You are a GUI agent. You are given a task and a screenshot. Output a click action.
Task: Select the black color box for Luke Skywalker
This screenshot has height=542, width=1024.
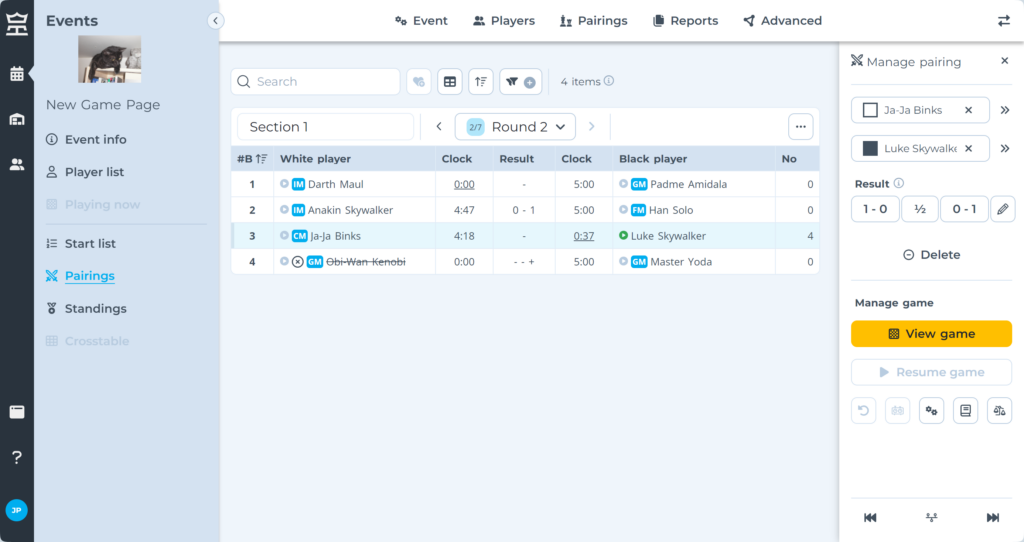(x=870, y=148)
